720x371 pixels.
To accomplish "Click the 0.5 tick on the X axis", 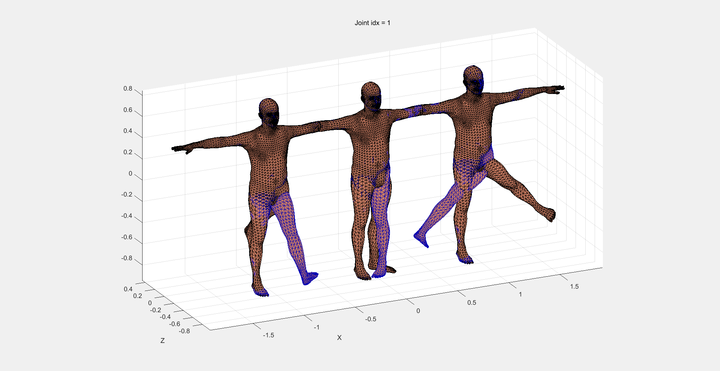I will 472,303.
